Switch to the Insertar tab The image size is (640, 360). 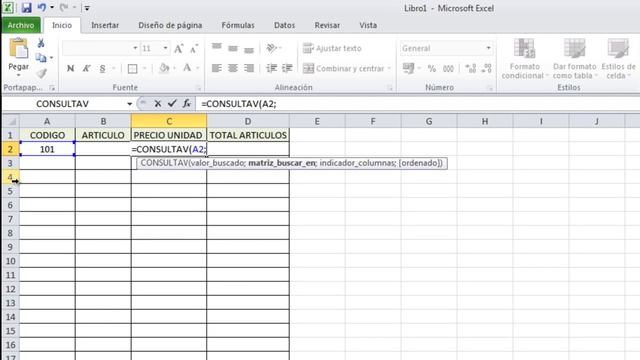point(105,25)
